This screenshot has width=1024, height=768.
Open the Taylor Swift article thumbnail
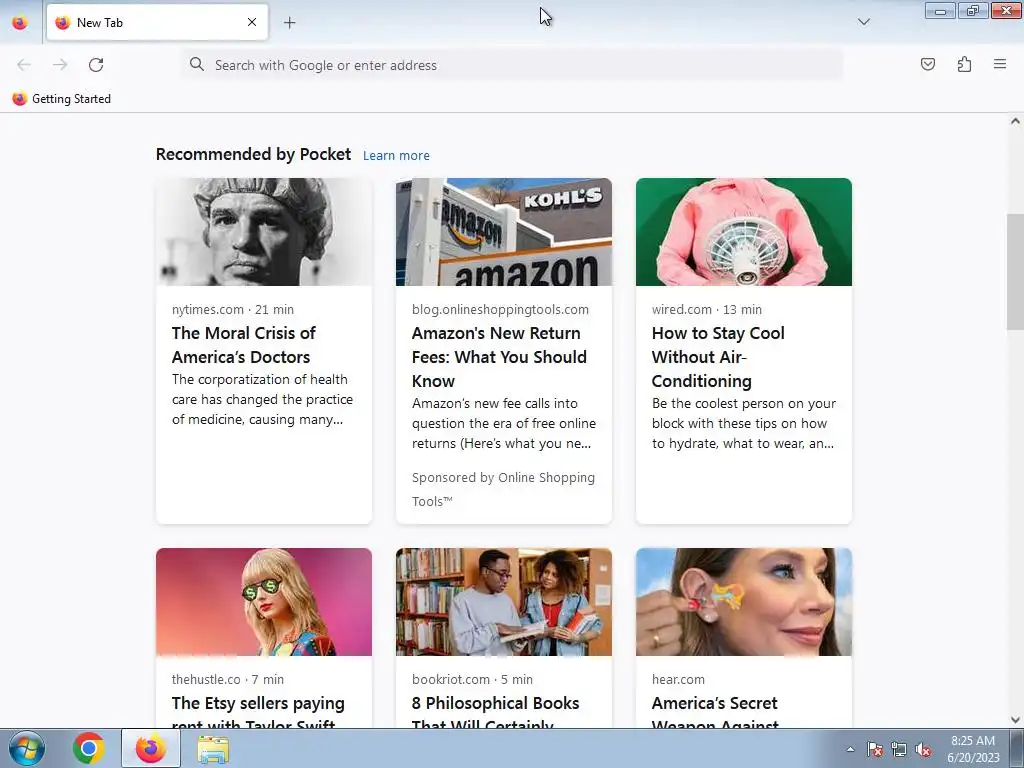coord(264,601)
